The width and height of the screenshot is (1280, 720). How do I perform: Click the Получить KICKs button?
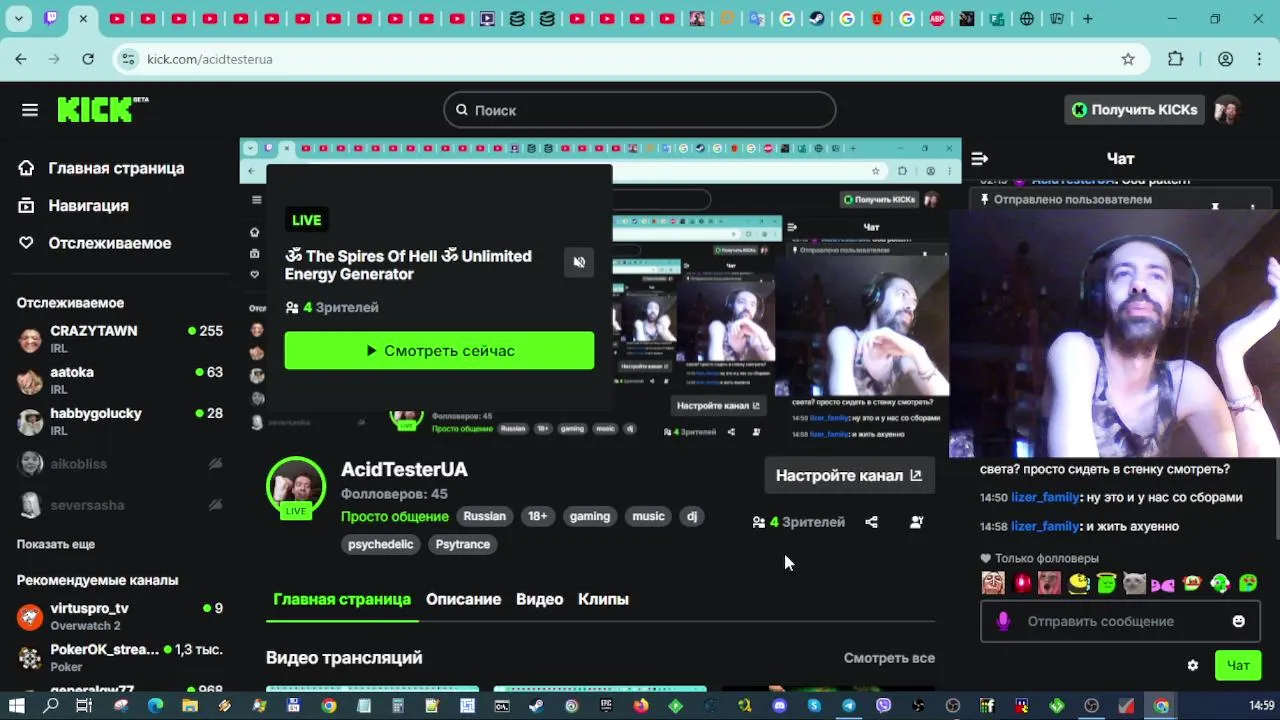(x=1134, y=110)
